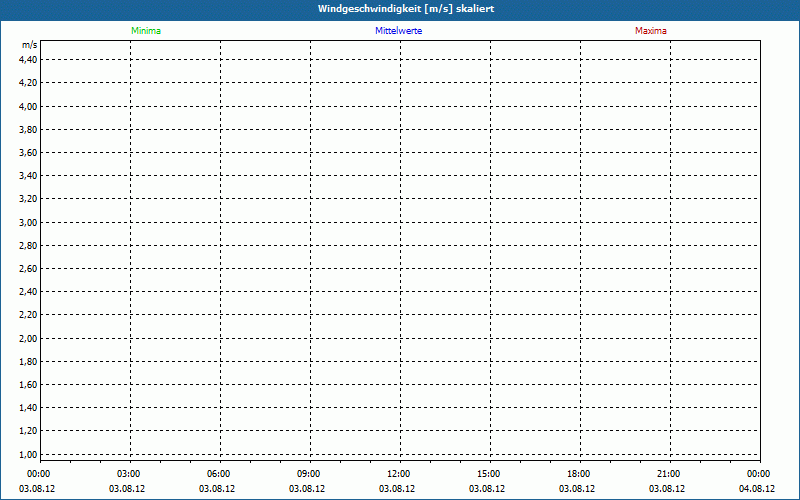Click the m/s unit label above the y-axis
800x500 pixels.
click(x=30, y=46)
